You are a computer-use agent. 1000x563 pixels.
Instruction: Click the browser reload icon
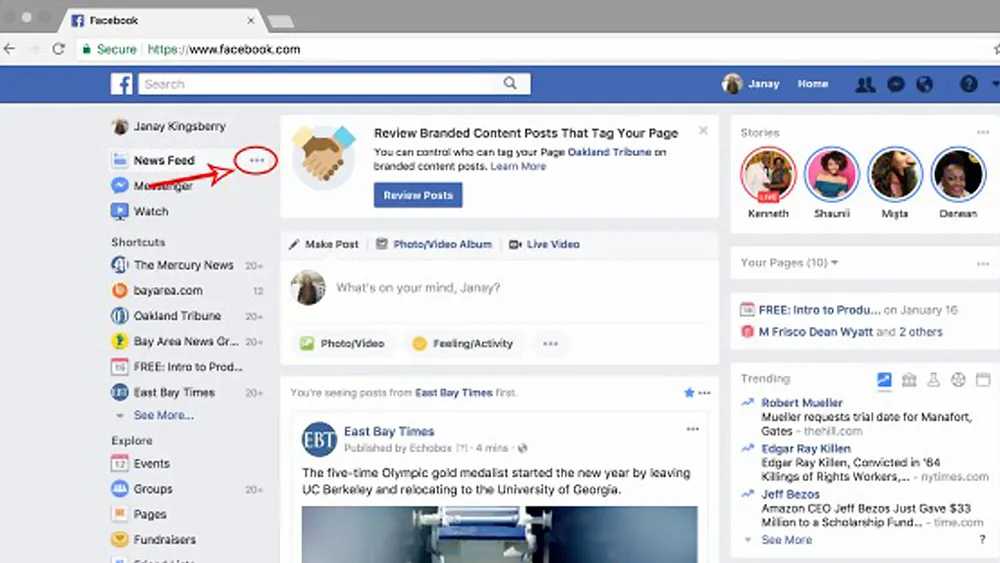[x=59, y=49]
